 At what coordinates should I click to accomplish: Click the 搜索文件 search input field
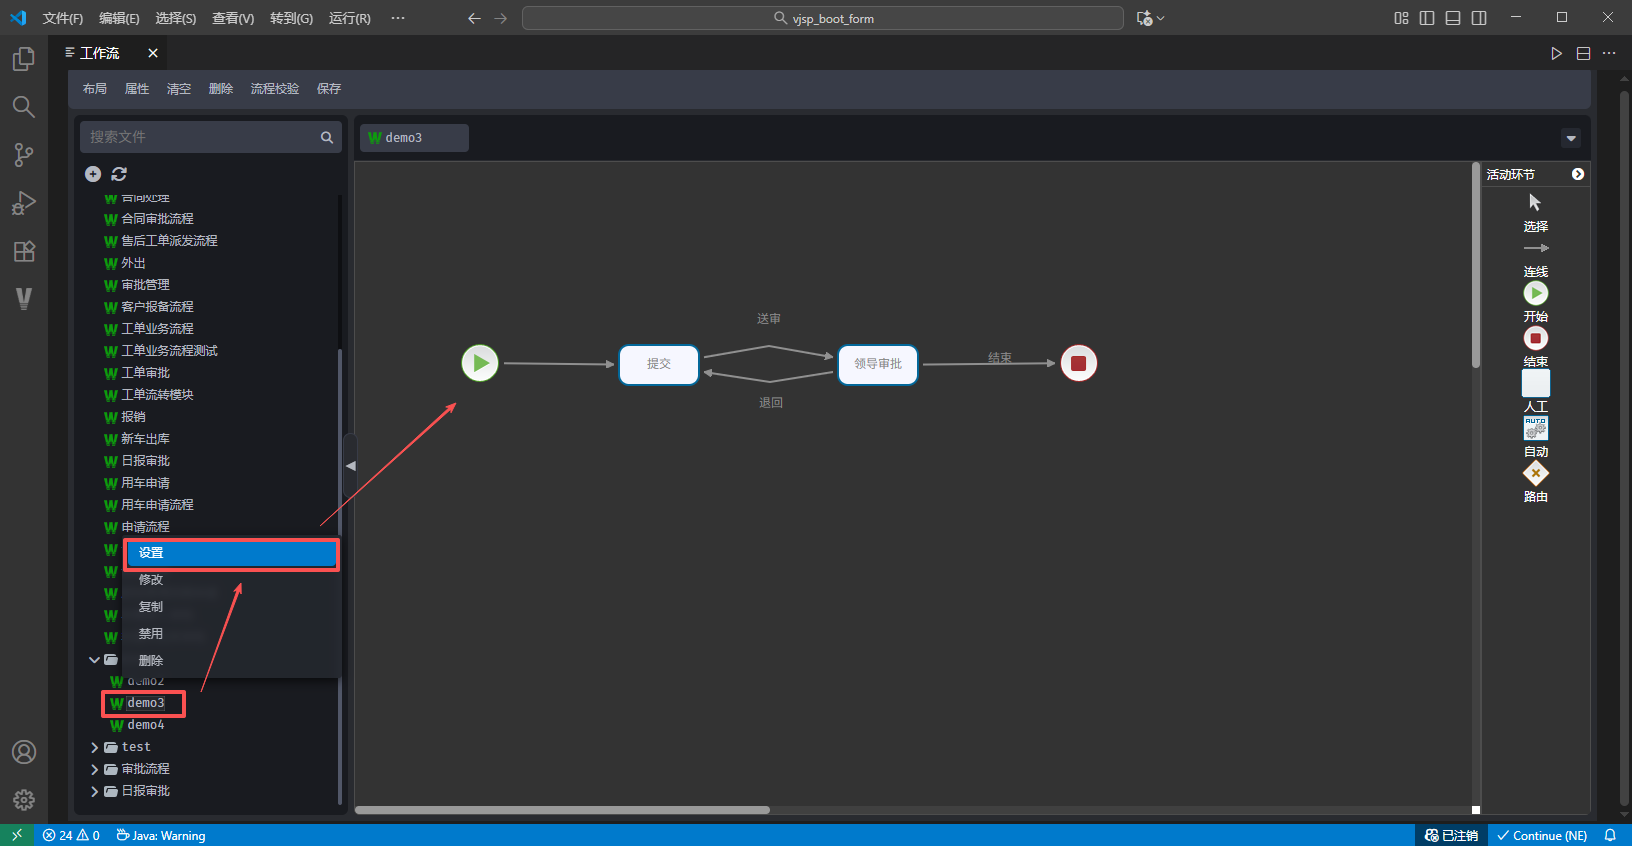pos(200,137)
